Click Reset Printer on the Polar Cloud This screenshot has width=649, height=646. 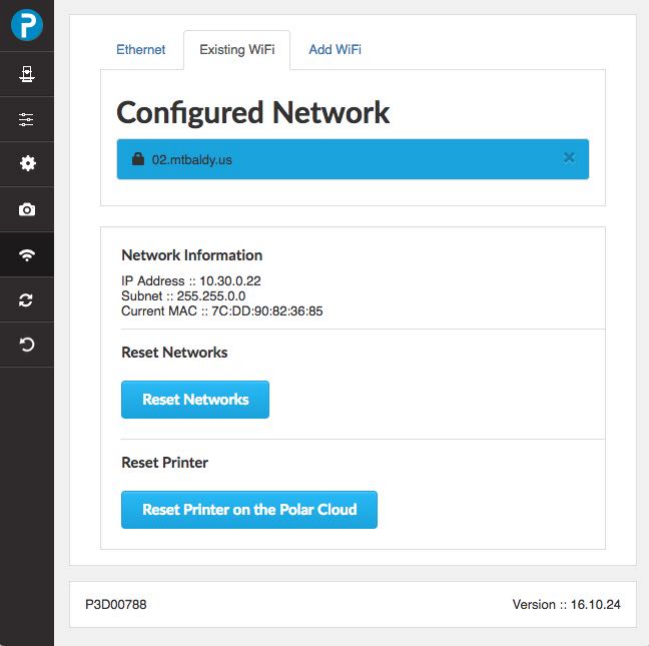tap(249, 510)
